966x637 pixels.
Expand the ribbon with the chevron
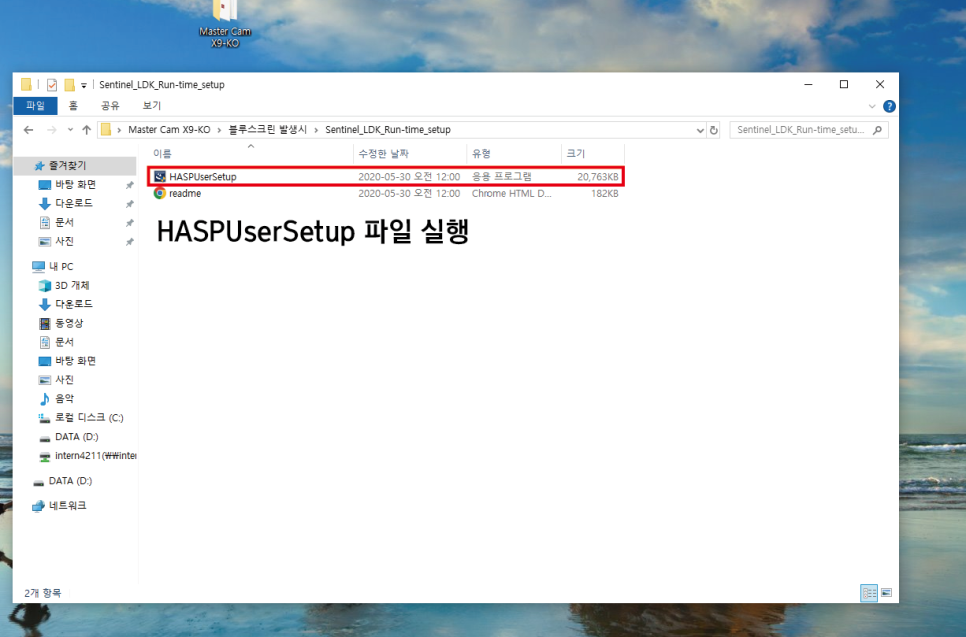click(872, 106)
